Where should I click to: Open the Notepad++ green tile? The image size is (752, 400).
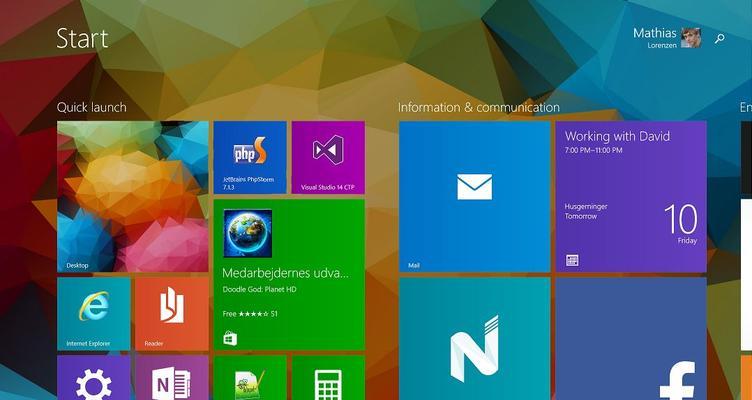click(x=250, y=378)
